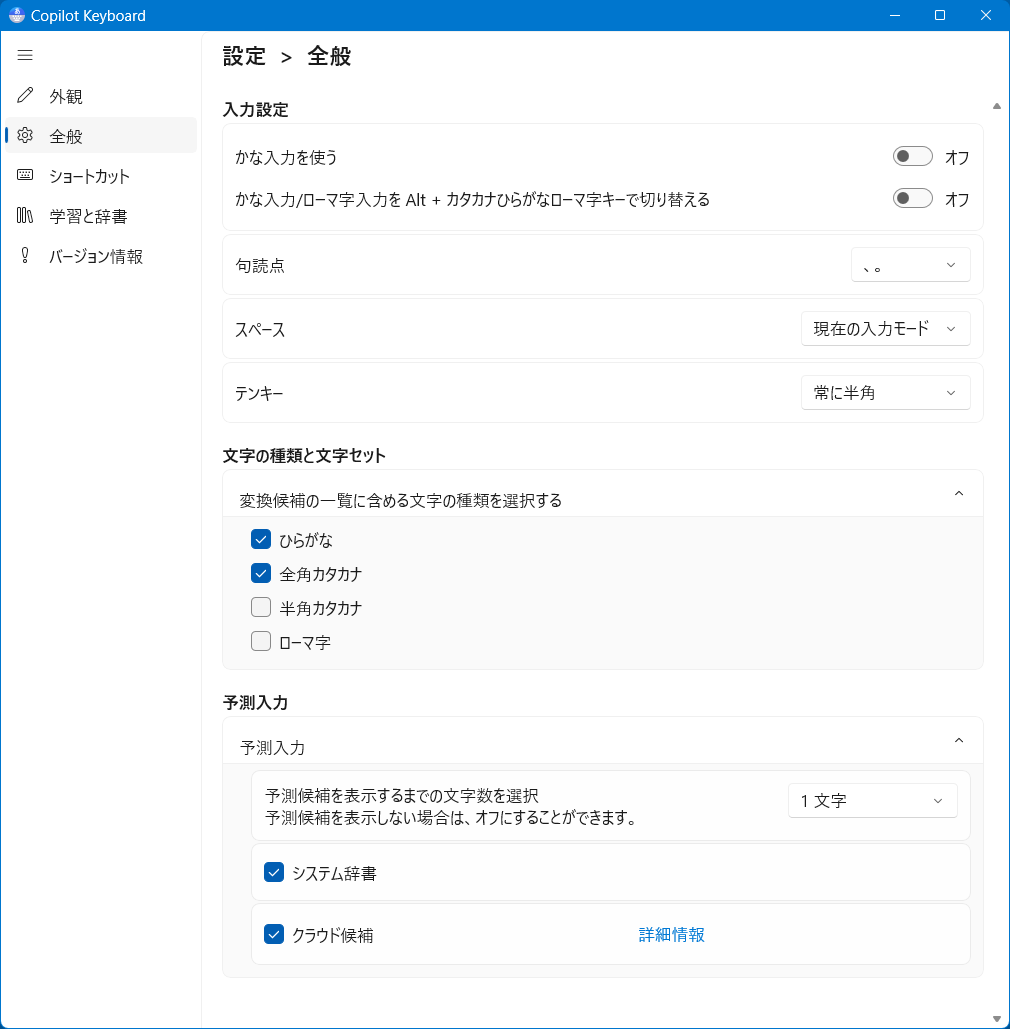Minimize the Copilot Keyboard window
The width and height of the screenshot is (1010, 1029).
894,15
